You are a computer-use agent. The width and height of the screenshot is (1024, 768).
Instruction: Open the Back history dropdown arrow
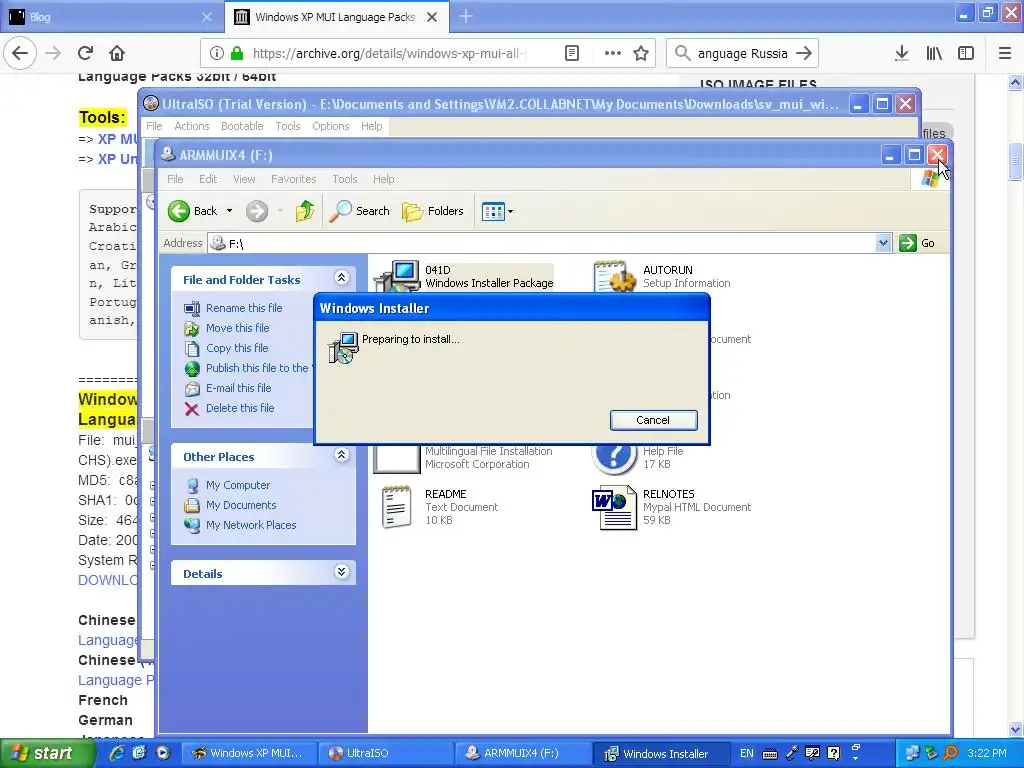(229, 211)
